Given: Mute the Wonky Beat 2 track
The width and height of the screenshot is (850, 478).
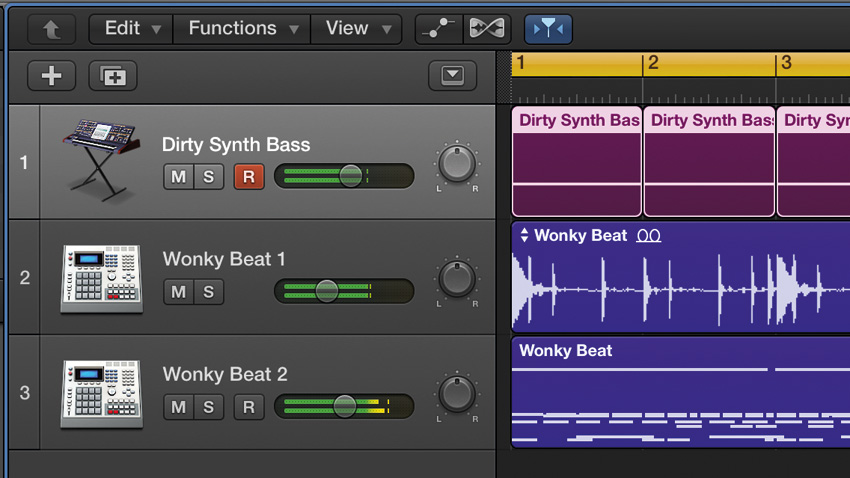Looking at the screenshot, I should [178, 407].
